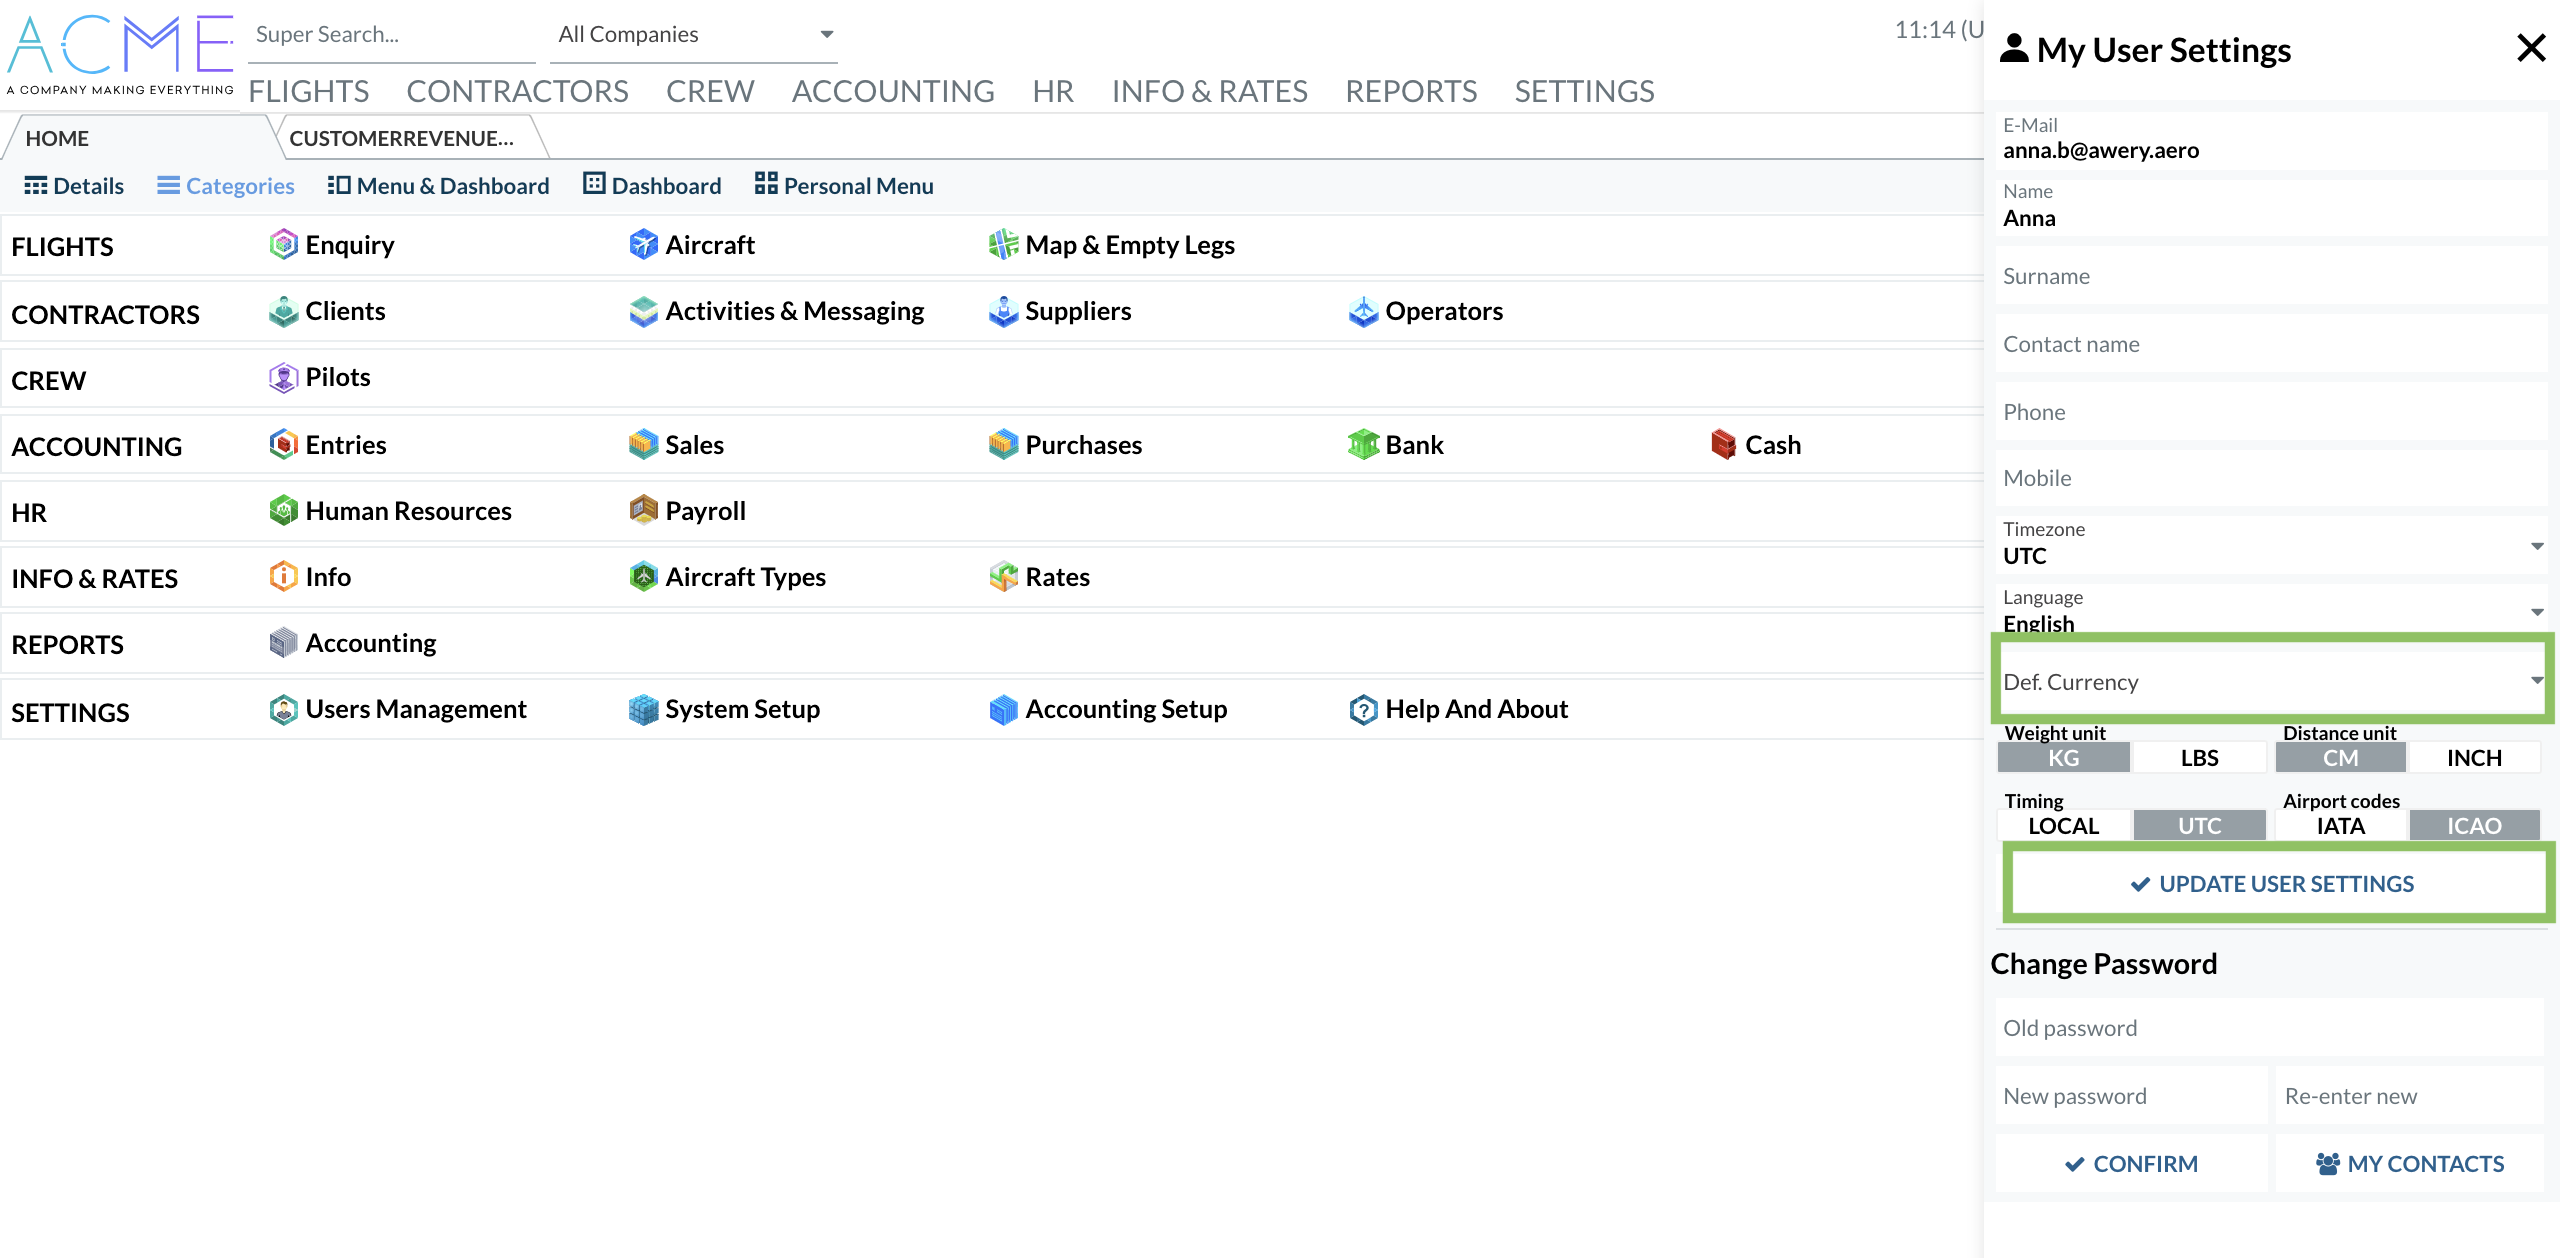The height and width of the screenshot is (1258, 2560).
Task: Click inside the Surname field
Action: (x=2270, y=277)
